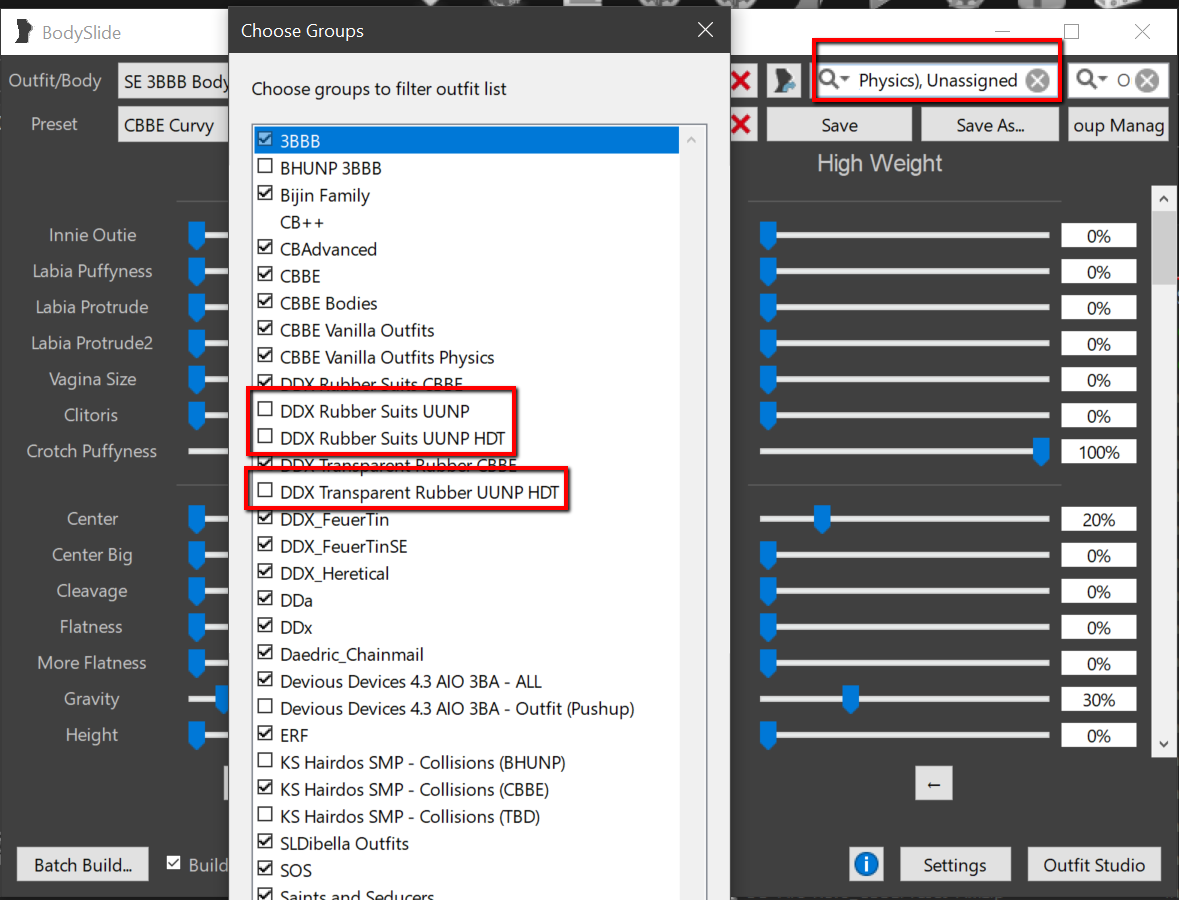Click the left arrow button under sliders
Viewport: 1179px width, 900px height.
pos(934,784)
